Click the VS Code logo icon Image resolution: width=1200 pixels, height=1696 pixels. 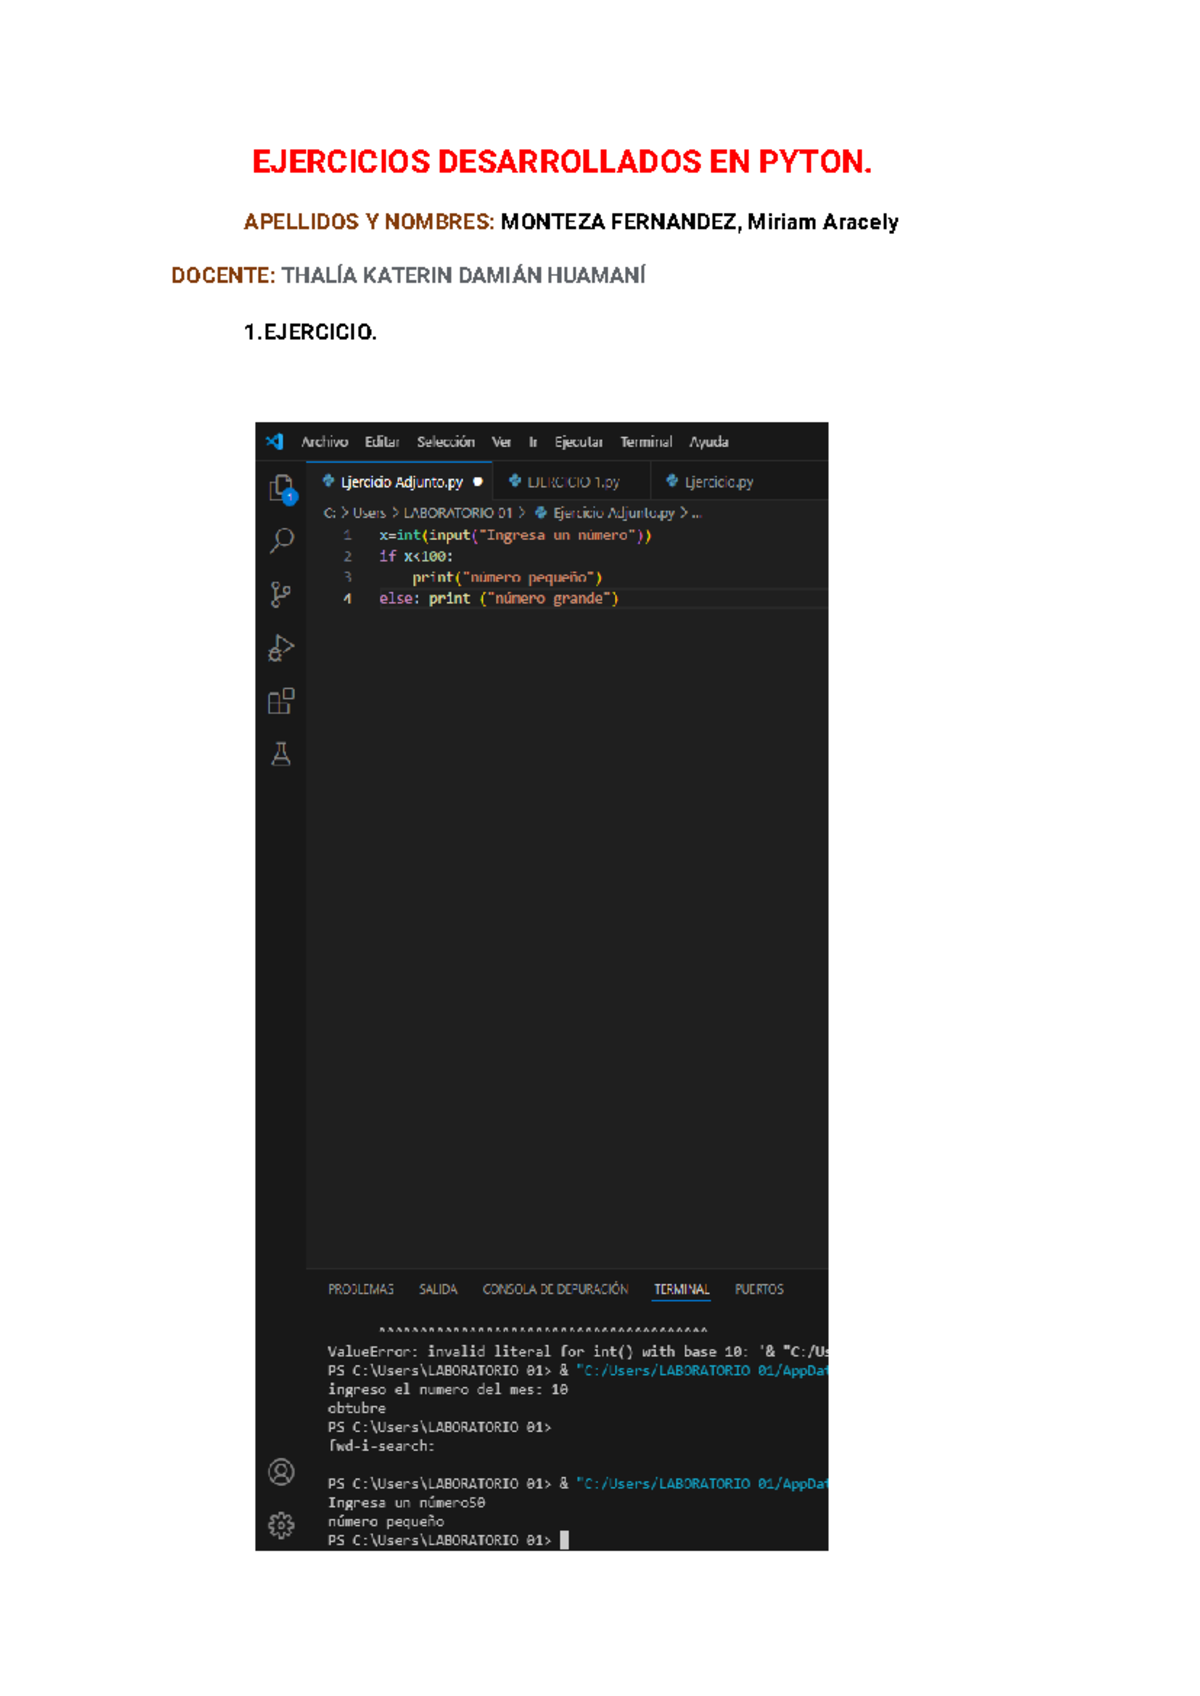[275, 441]
